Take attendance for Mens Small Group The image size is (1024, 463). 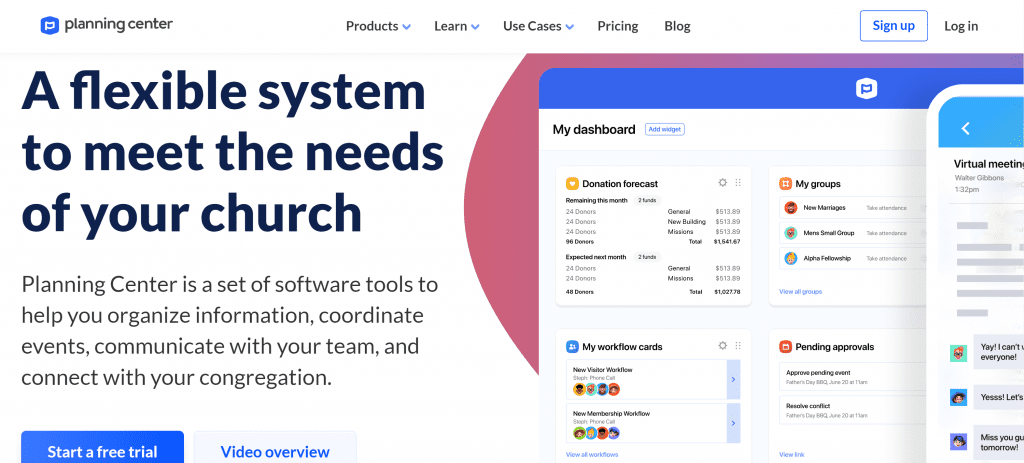click(886, 233)
